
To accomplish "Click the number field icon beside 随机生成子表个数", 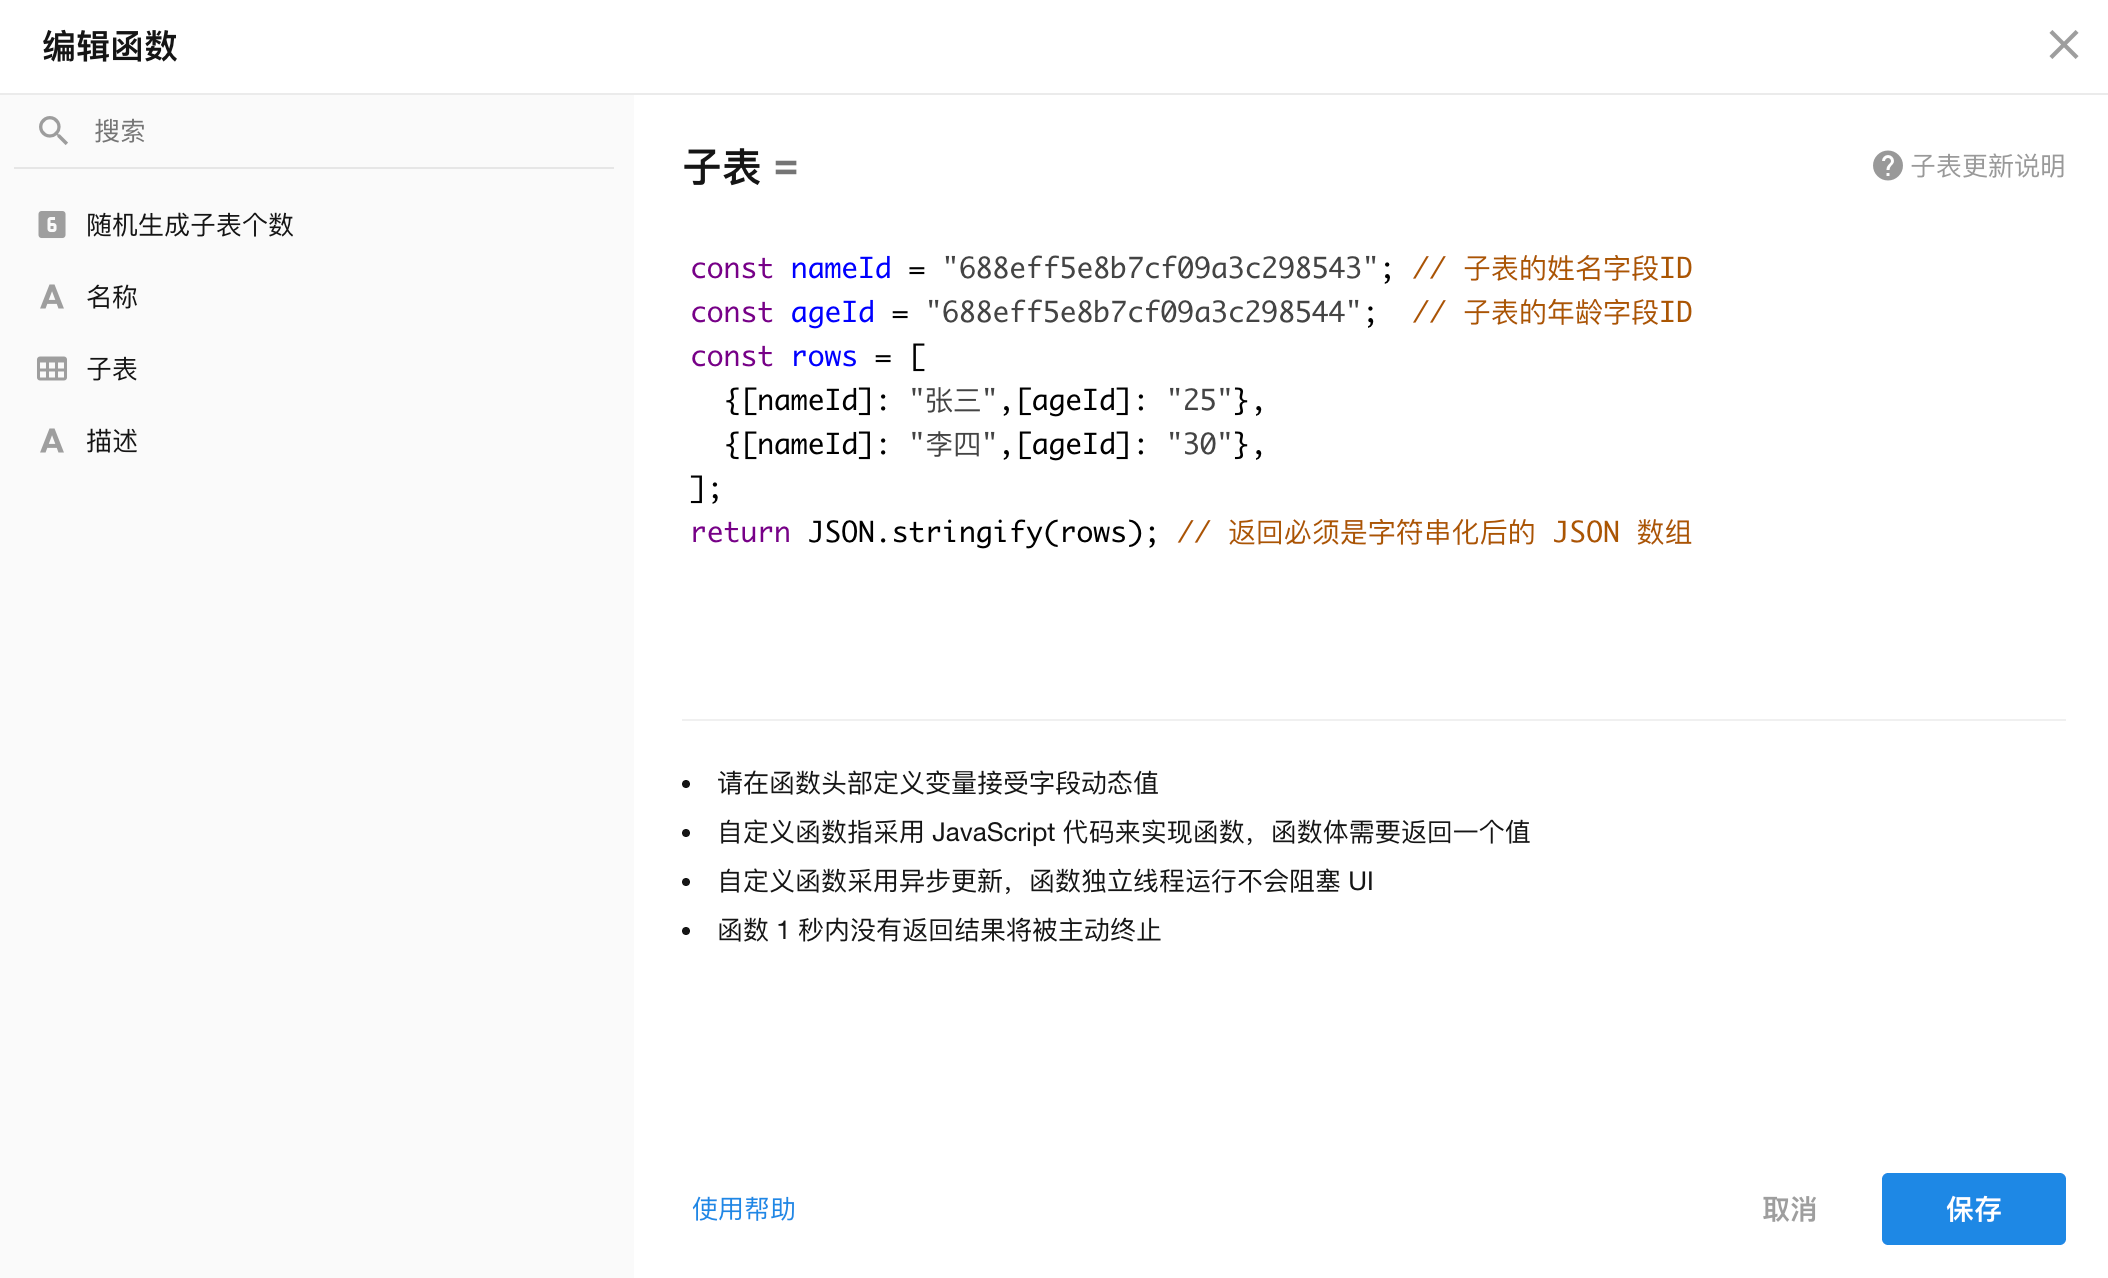I will coord(52,224).
